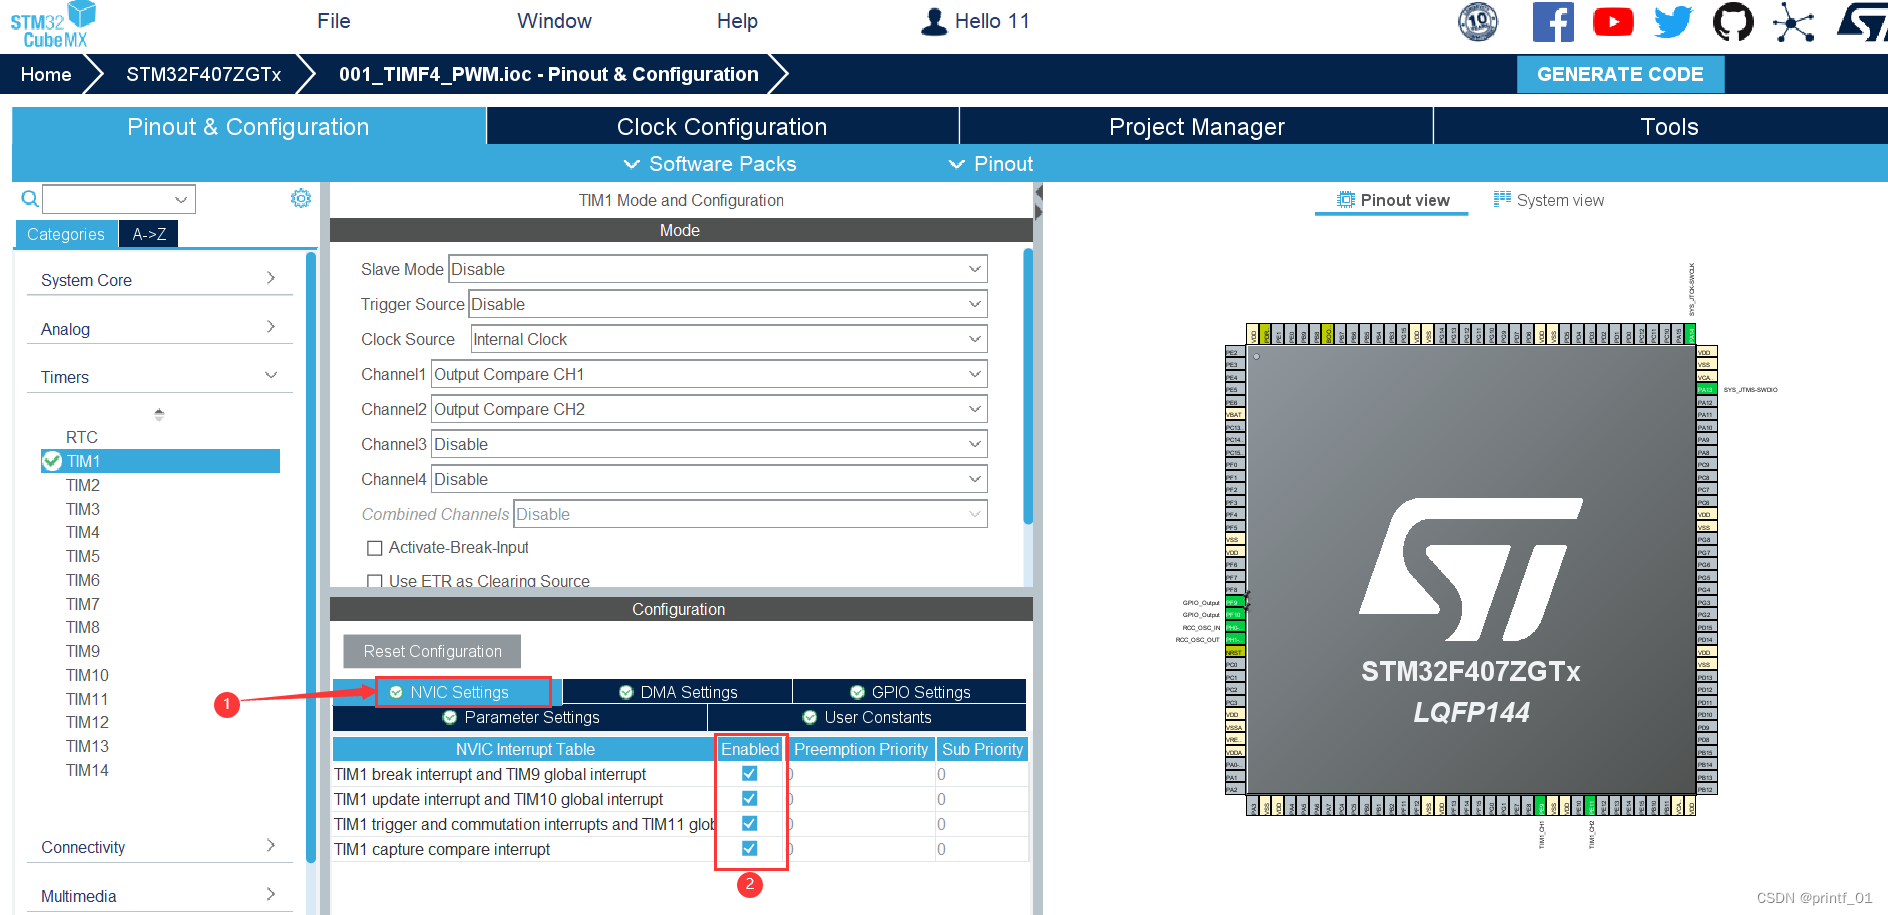Viewport: 1888px width, 915px height.
Task: Click the STM32F407ZGTx chip package view
Action: pyautogui.click(x=1471, y=570)
